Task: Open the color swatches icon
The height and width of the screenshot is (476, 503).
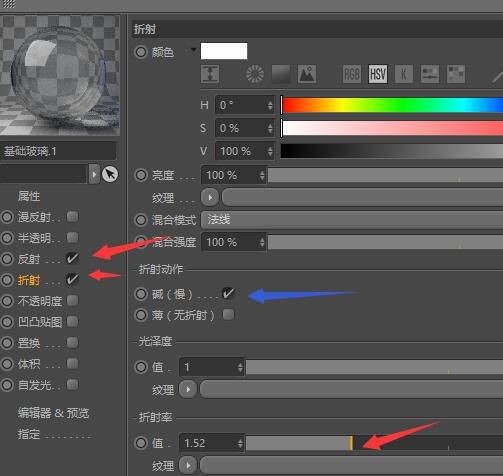Action: click(x=456, y=74)
